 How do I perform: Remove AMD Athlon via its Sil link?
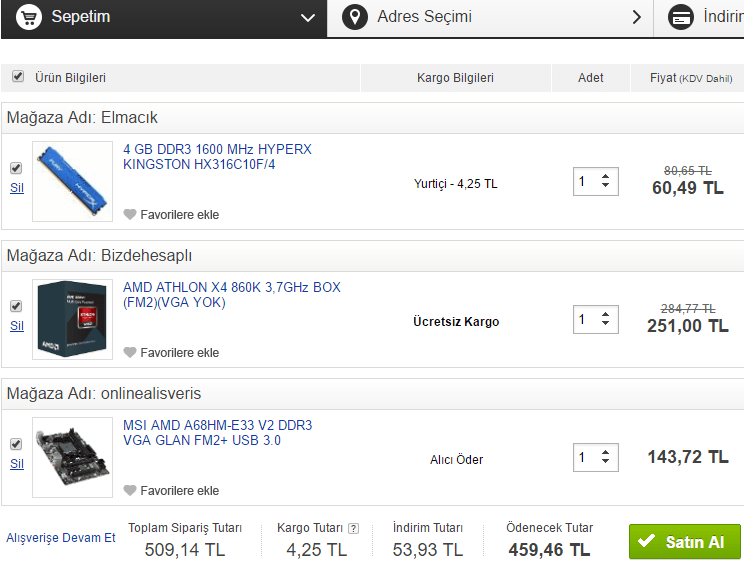point(17,326)
